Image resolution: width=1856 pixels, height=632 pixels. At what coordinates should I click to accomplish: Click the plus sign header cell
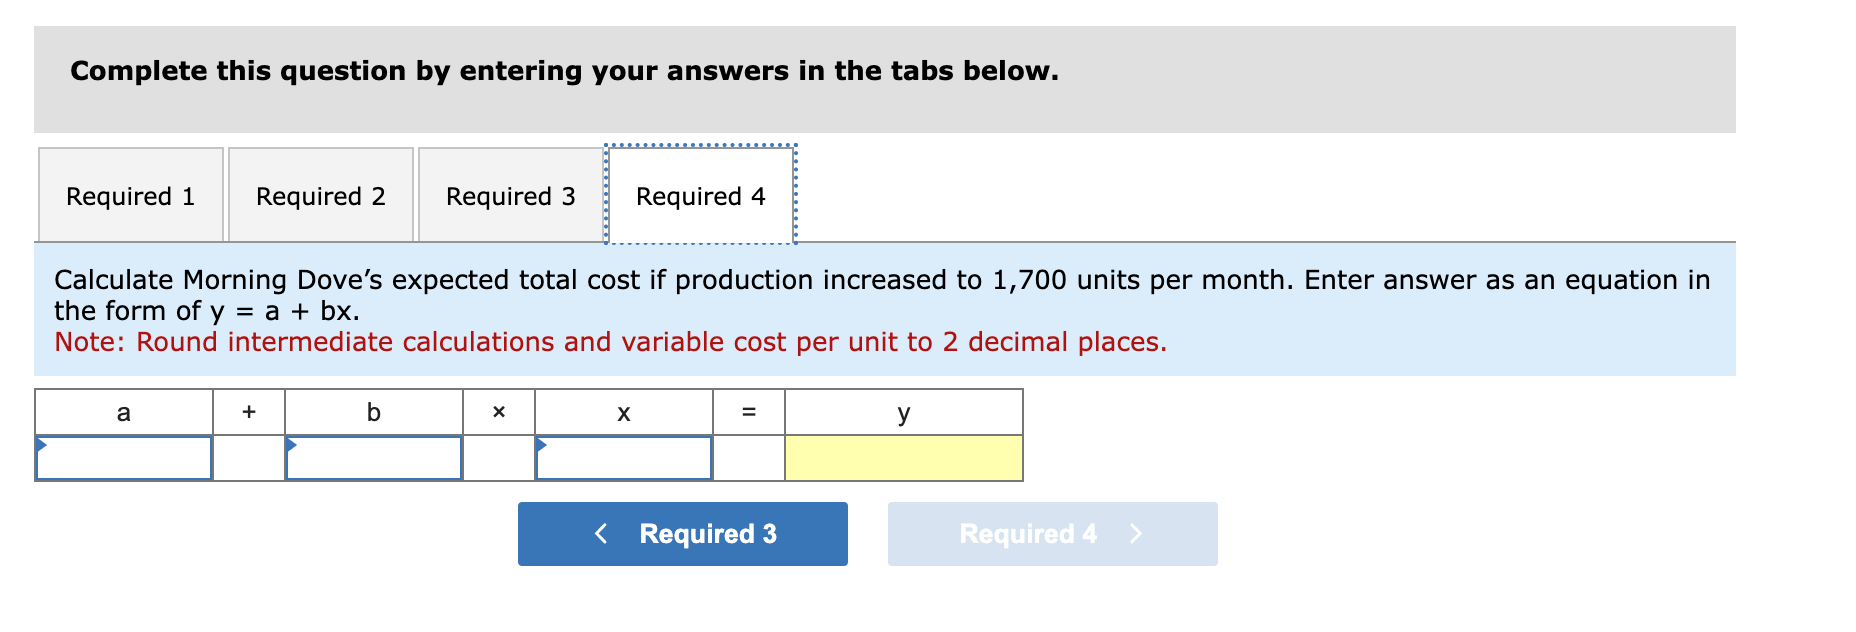[249, 411]
